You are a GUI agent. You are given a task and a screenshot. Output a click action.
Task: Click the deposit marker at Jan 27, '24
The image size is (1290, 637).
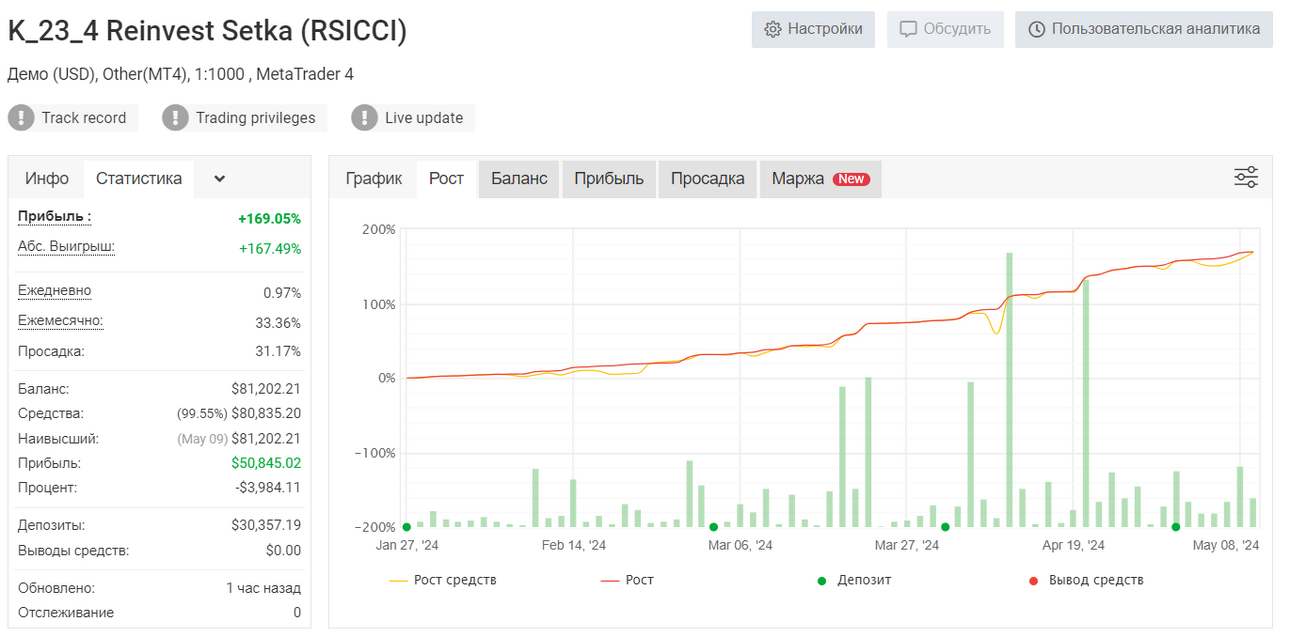coord(406,527)
